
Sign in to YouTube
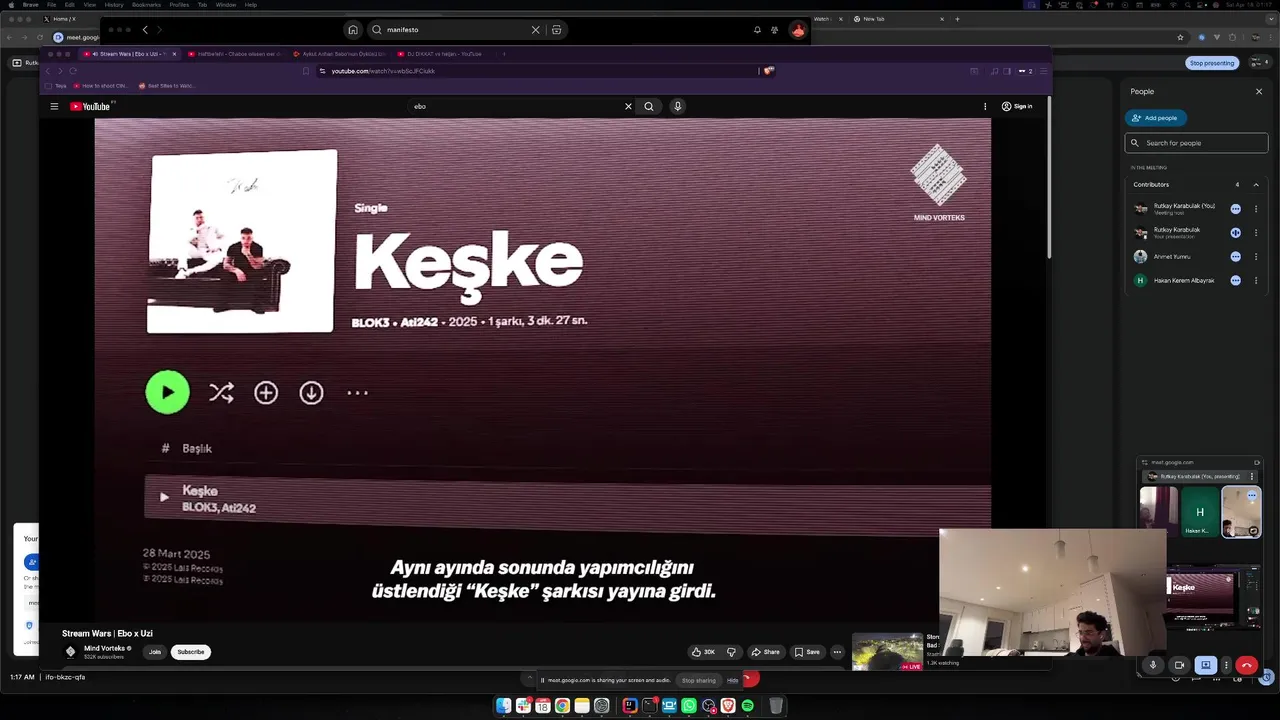[1017, 106]
